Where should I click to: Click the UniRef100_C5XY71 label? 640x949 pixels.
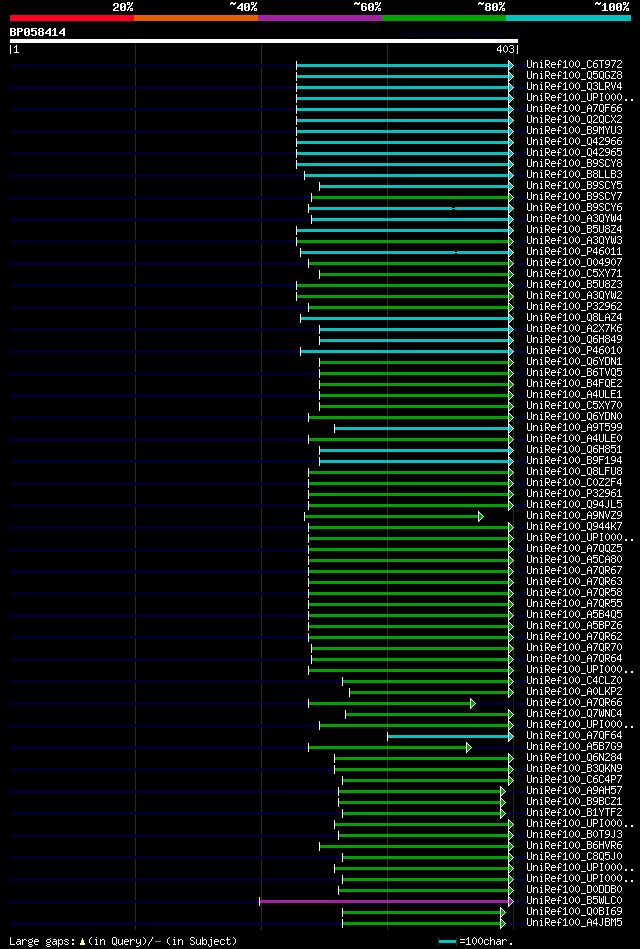(x=574, y=274)
